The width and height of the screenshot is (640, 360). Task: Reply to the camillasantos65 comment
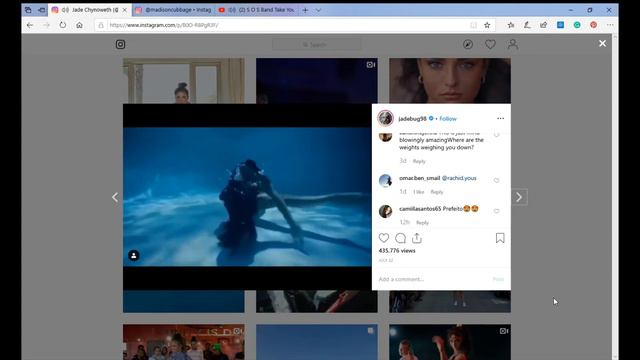pos(422,222)
